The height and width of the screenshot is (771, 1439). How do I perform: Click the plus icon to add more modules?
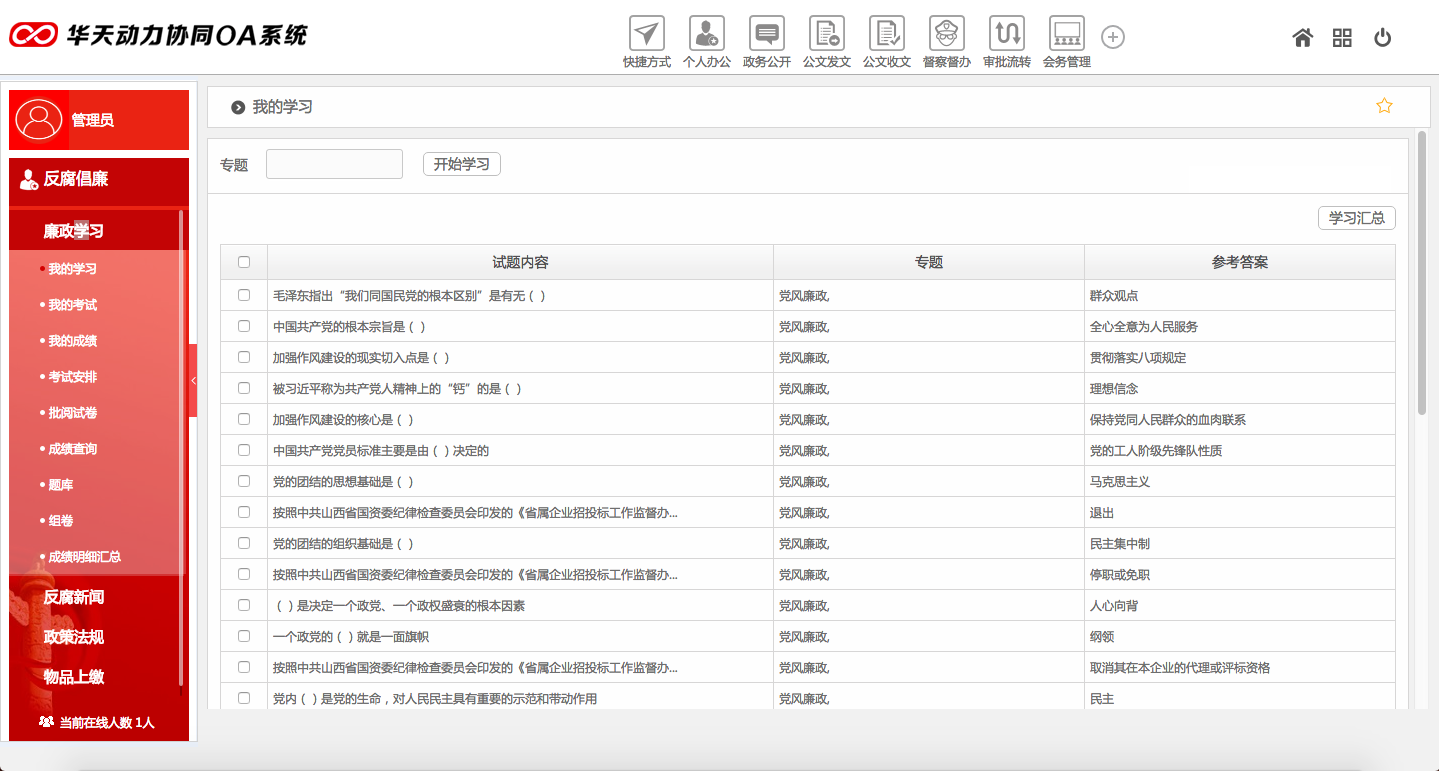pos(1112,36)
